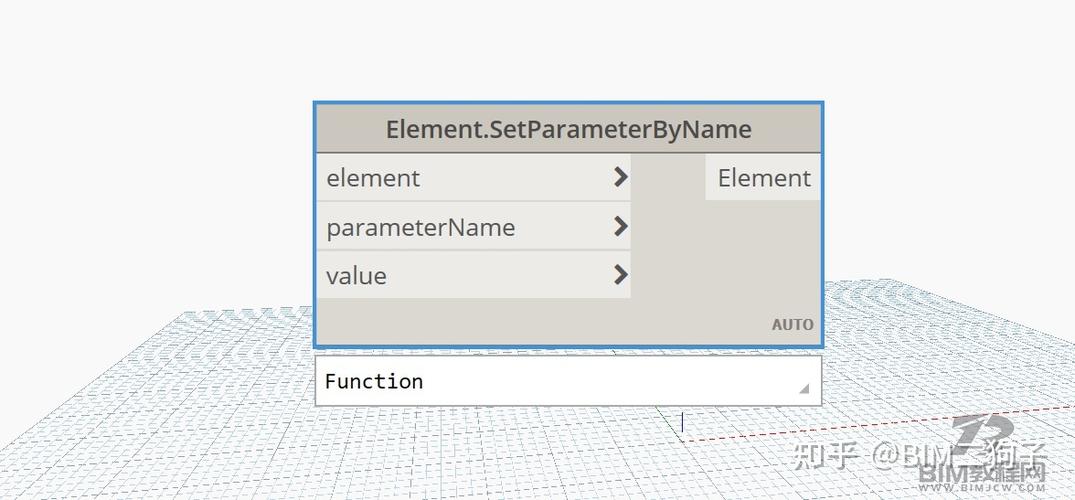Click the AUTO lacing indicator on node
The image size is (1075, 500).
[x=792, y=325]
